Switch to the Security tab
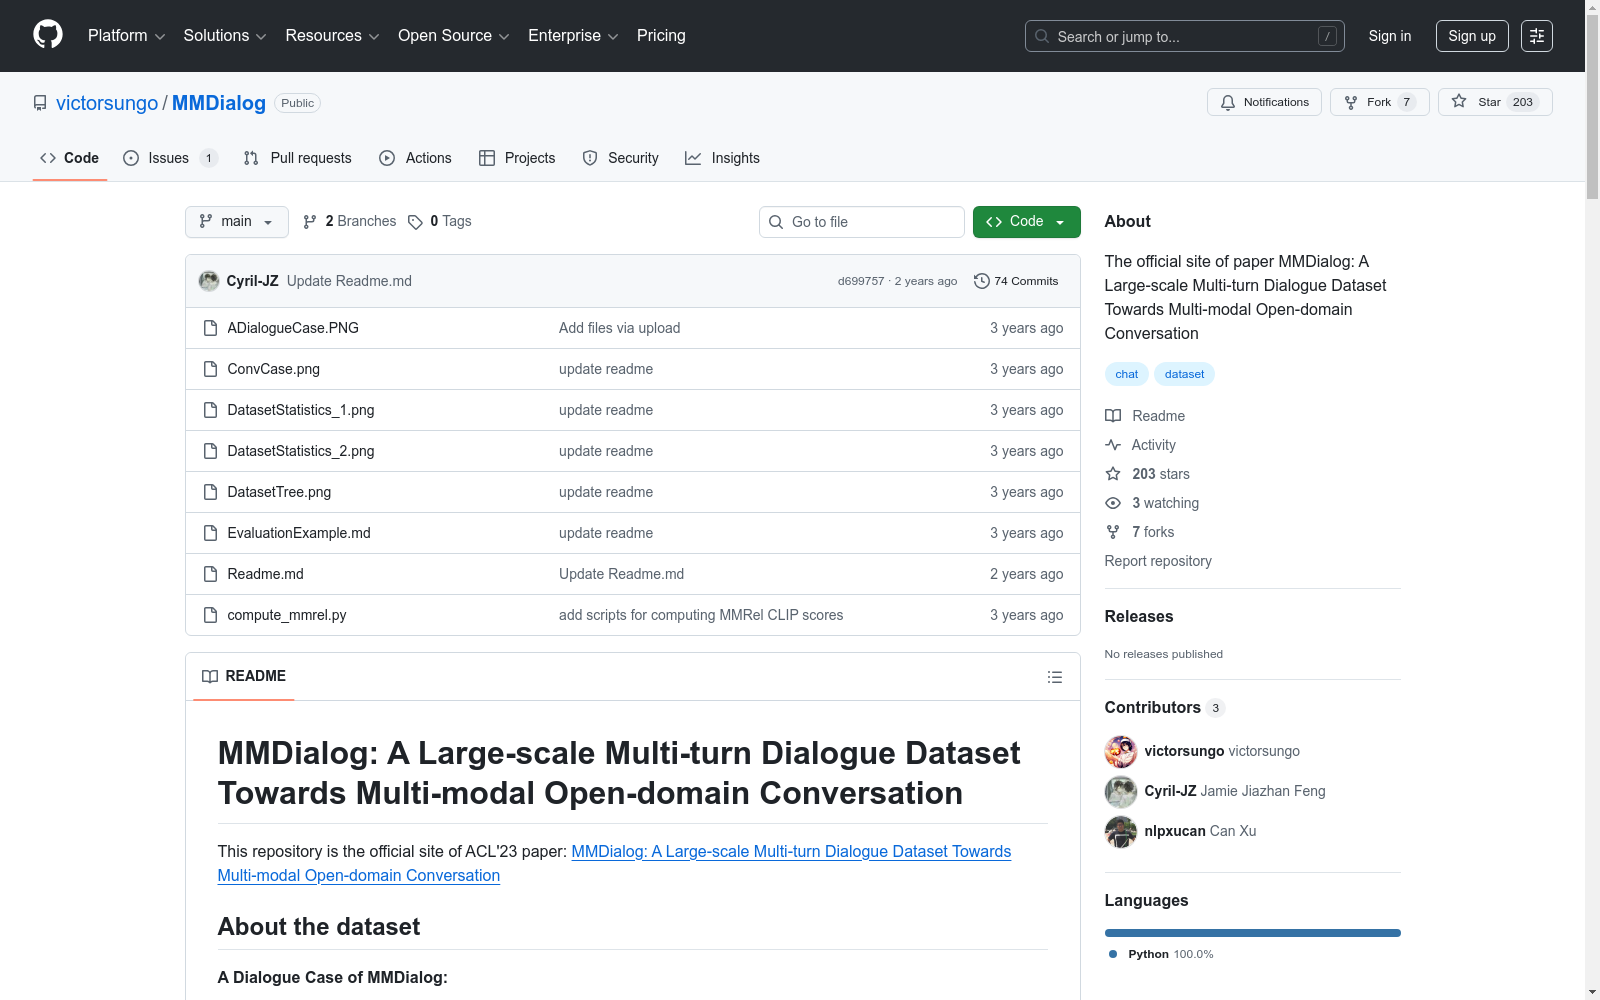Image resolution: width=1600 pixels, height=1000 pixels. click(x=621, y=158)
